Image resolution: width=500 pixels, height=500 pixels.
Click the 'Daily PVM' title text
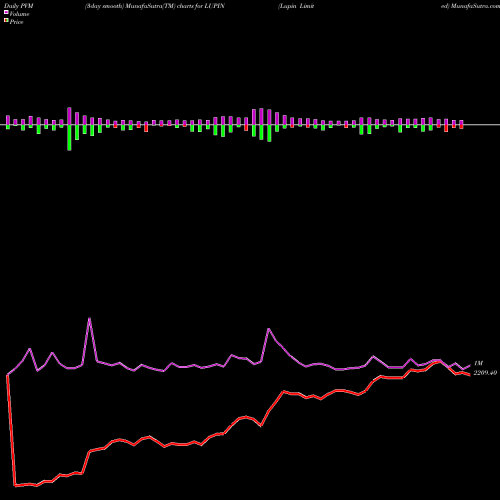[x=19, y=6]
